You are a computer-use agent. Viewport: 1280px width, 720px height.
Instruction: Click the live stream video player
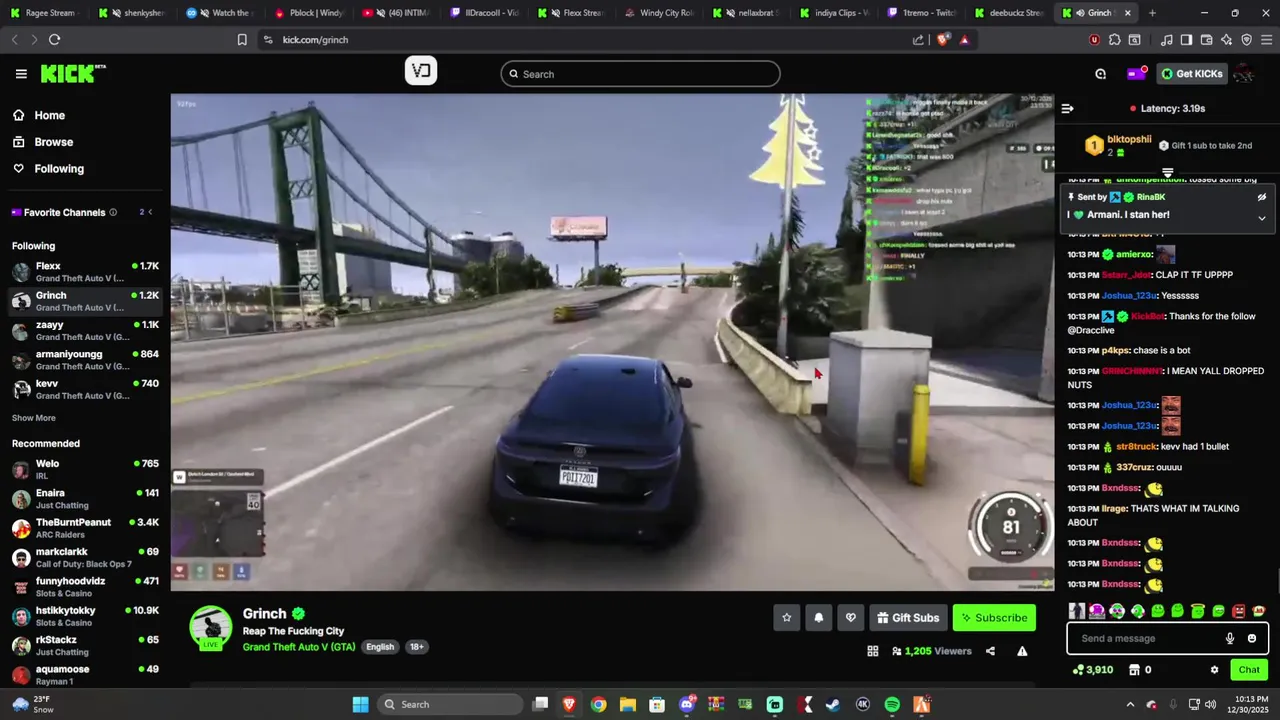tap(612, 342)
